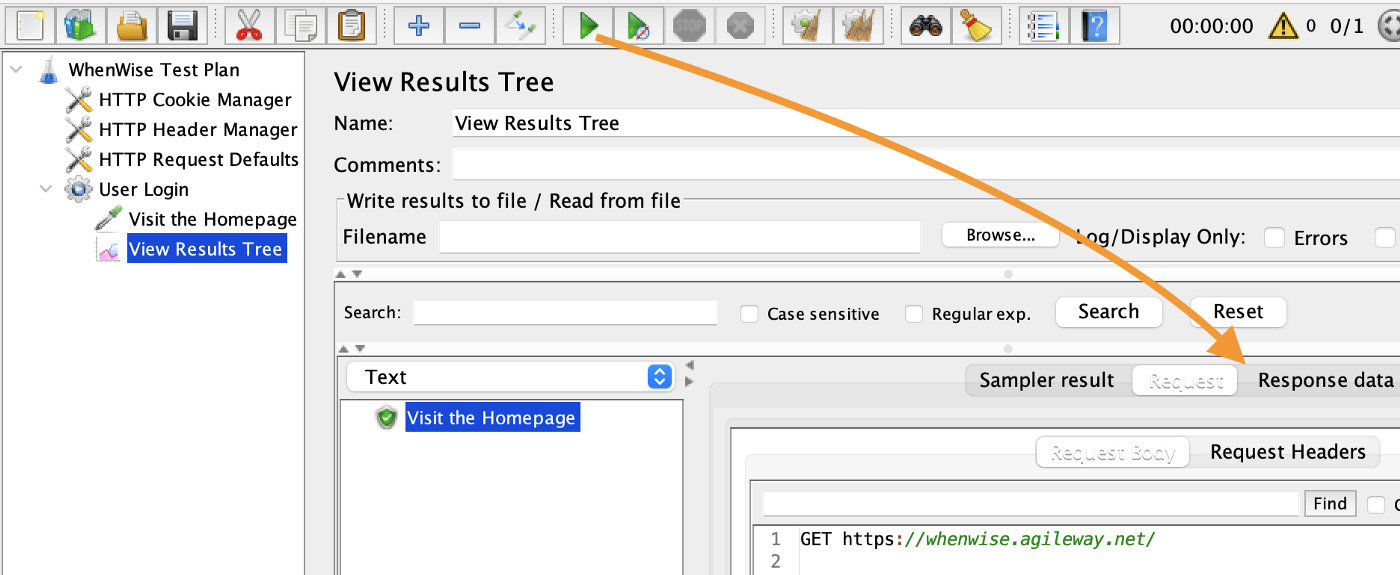The image size is (1400, 575).
Task: Switch to Request tab
Action: point(1185,381)
